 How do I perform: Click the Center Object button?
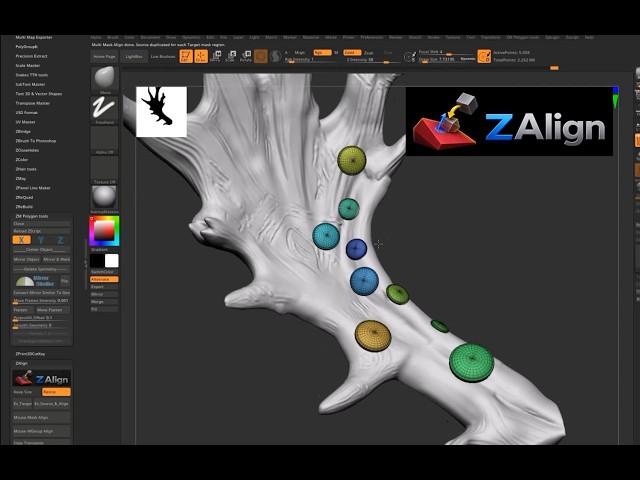(42, 249)
